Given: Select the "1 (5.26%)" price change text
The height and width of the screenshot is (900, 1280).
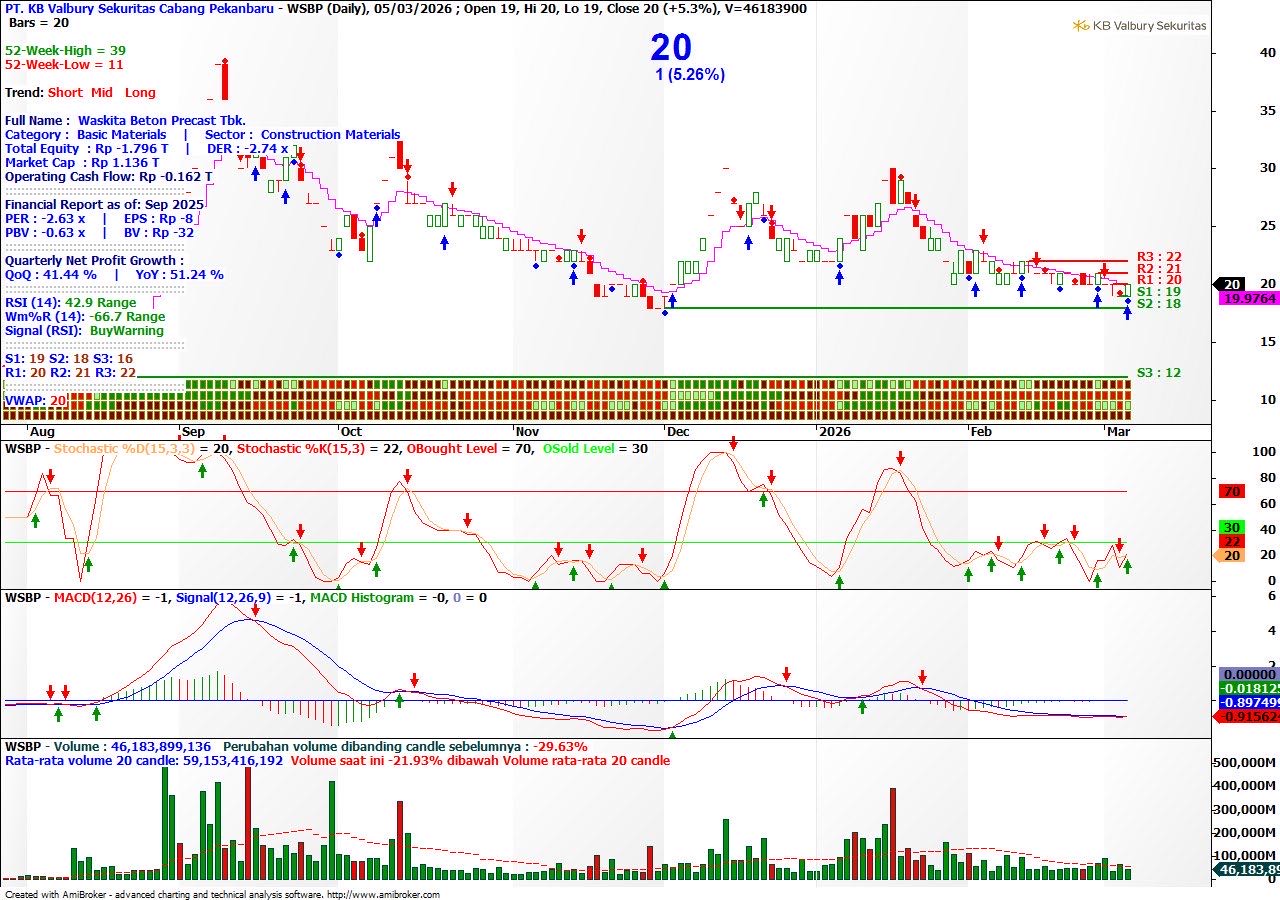Looking at the screenshot, I should click(x=690, y=75).
